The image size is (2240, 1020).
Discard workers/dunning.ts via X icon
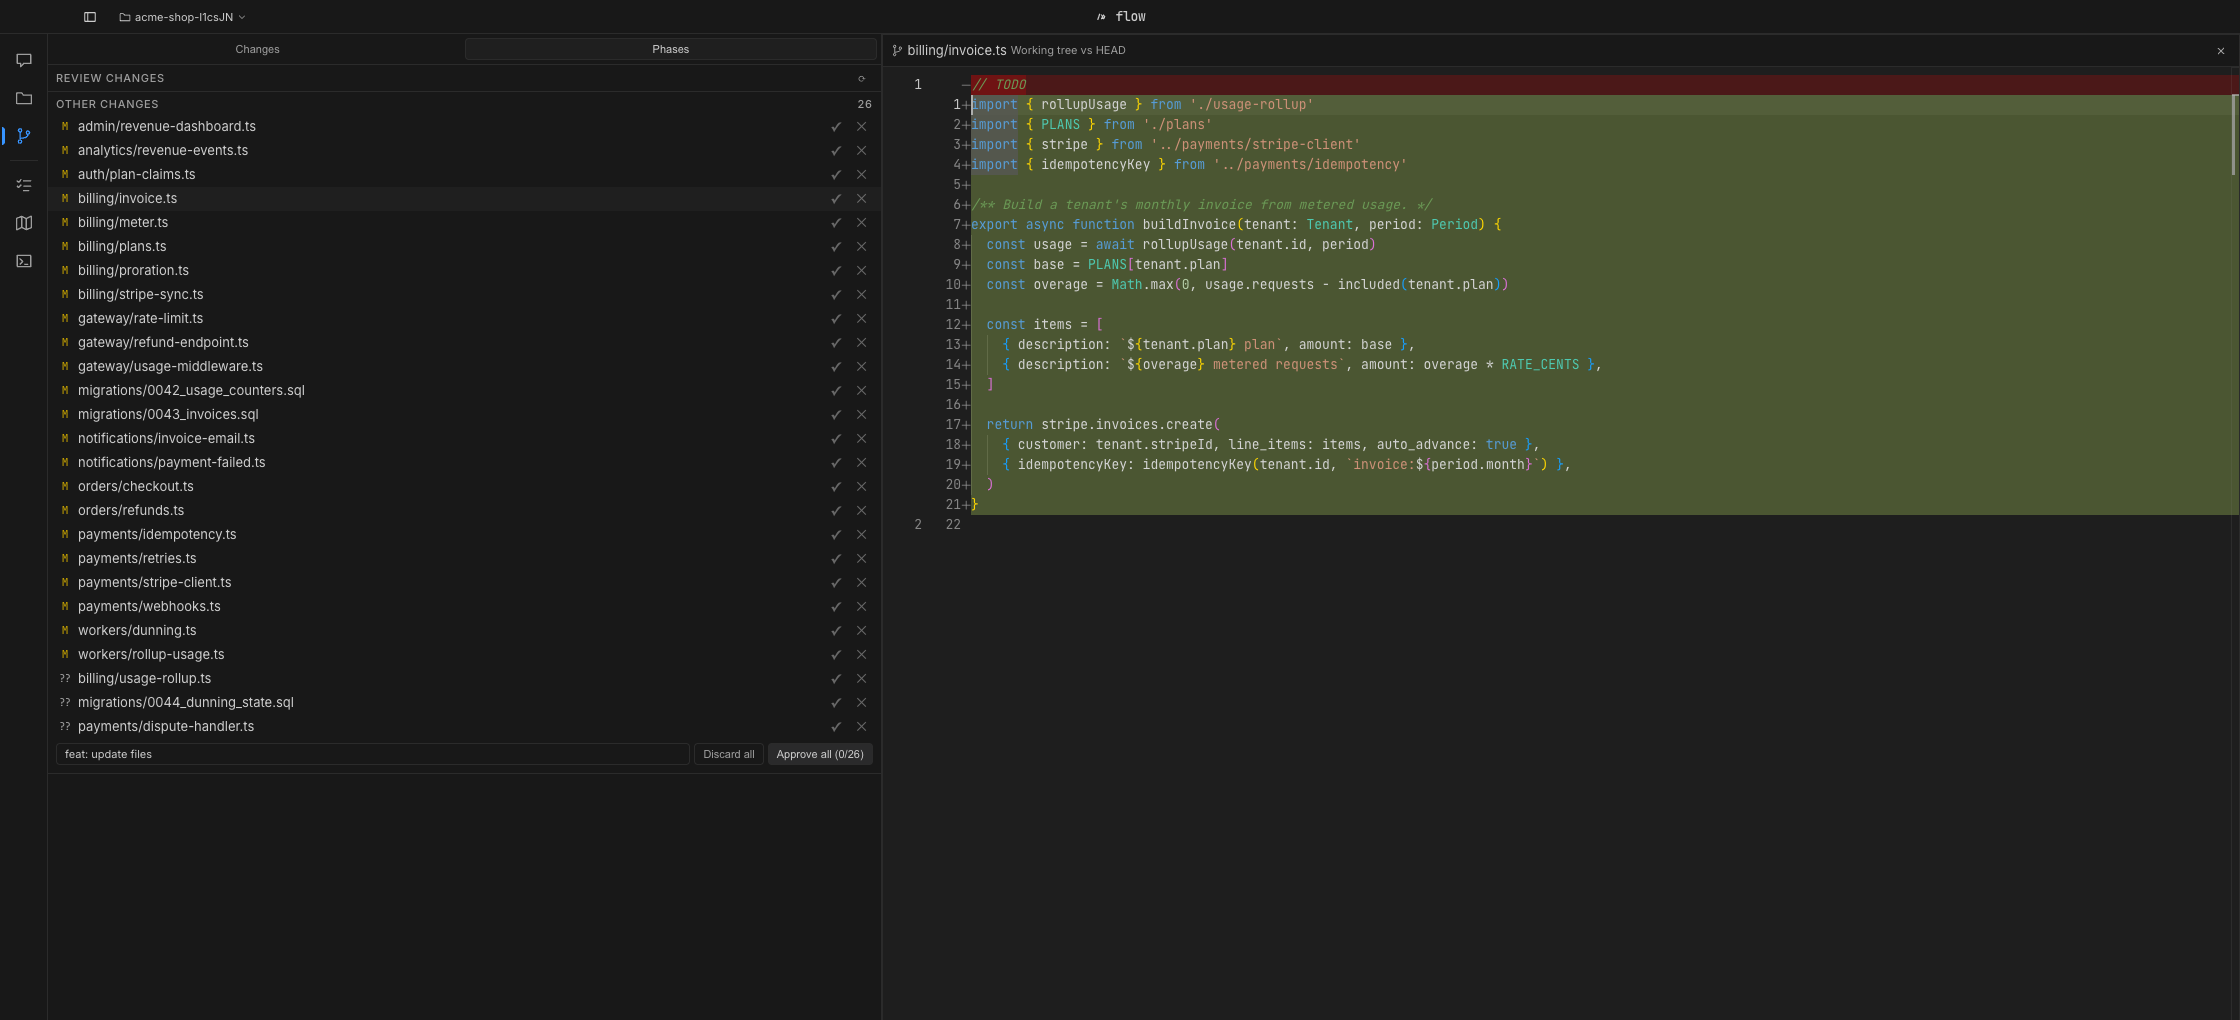(x=861, y=630)
